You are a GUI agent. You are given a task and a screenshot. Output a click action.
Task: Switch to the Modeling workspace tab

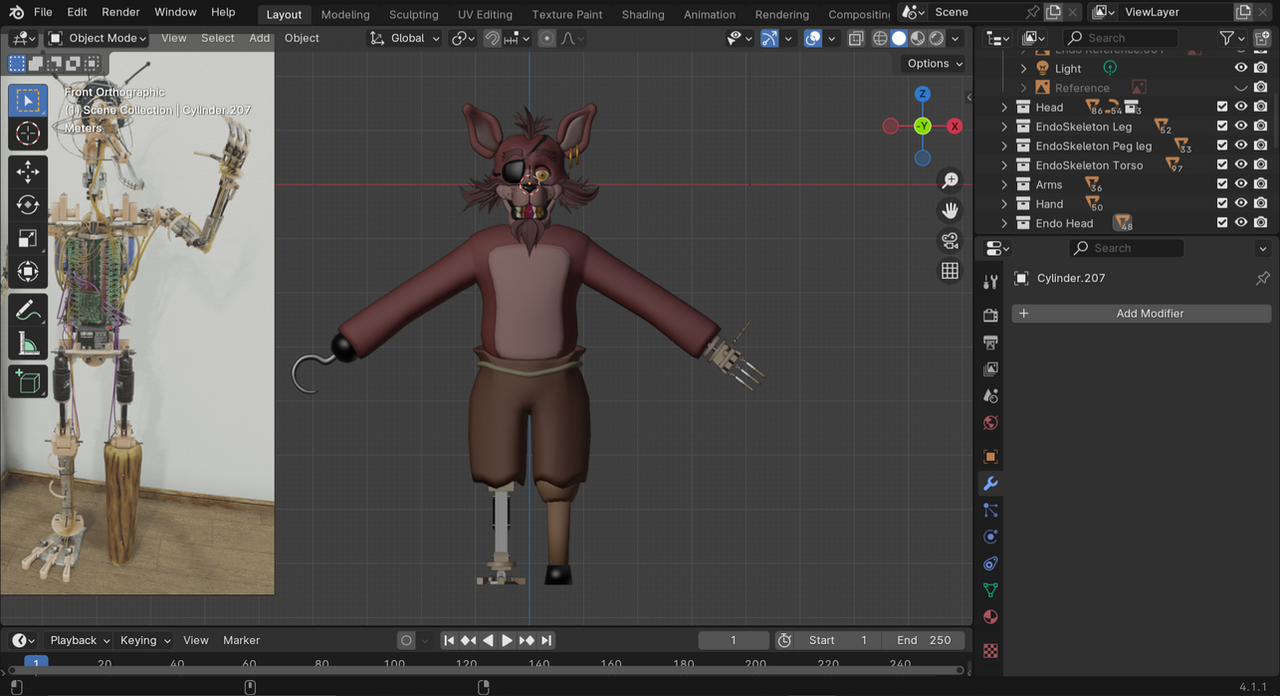coord(345,14)
